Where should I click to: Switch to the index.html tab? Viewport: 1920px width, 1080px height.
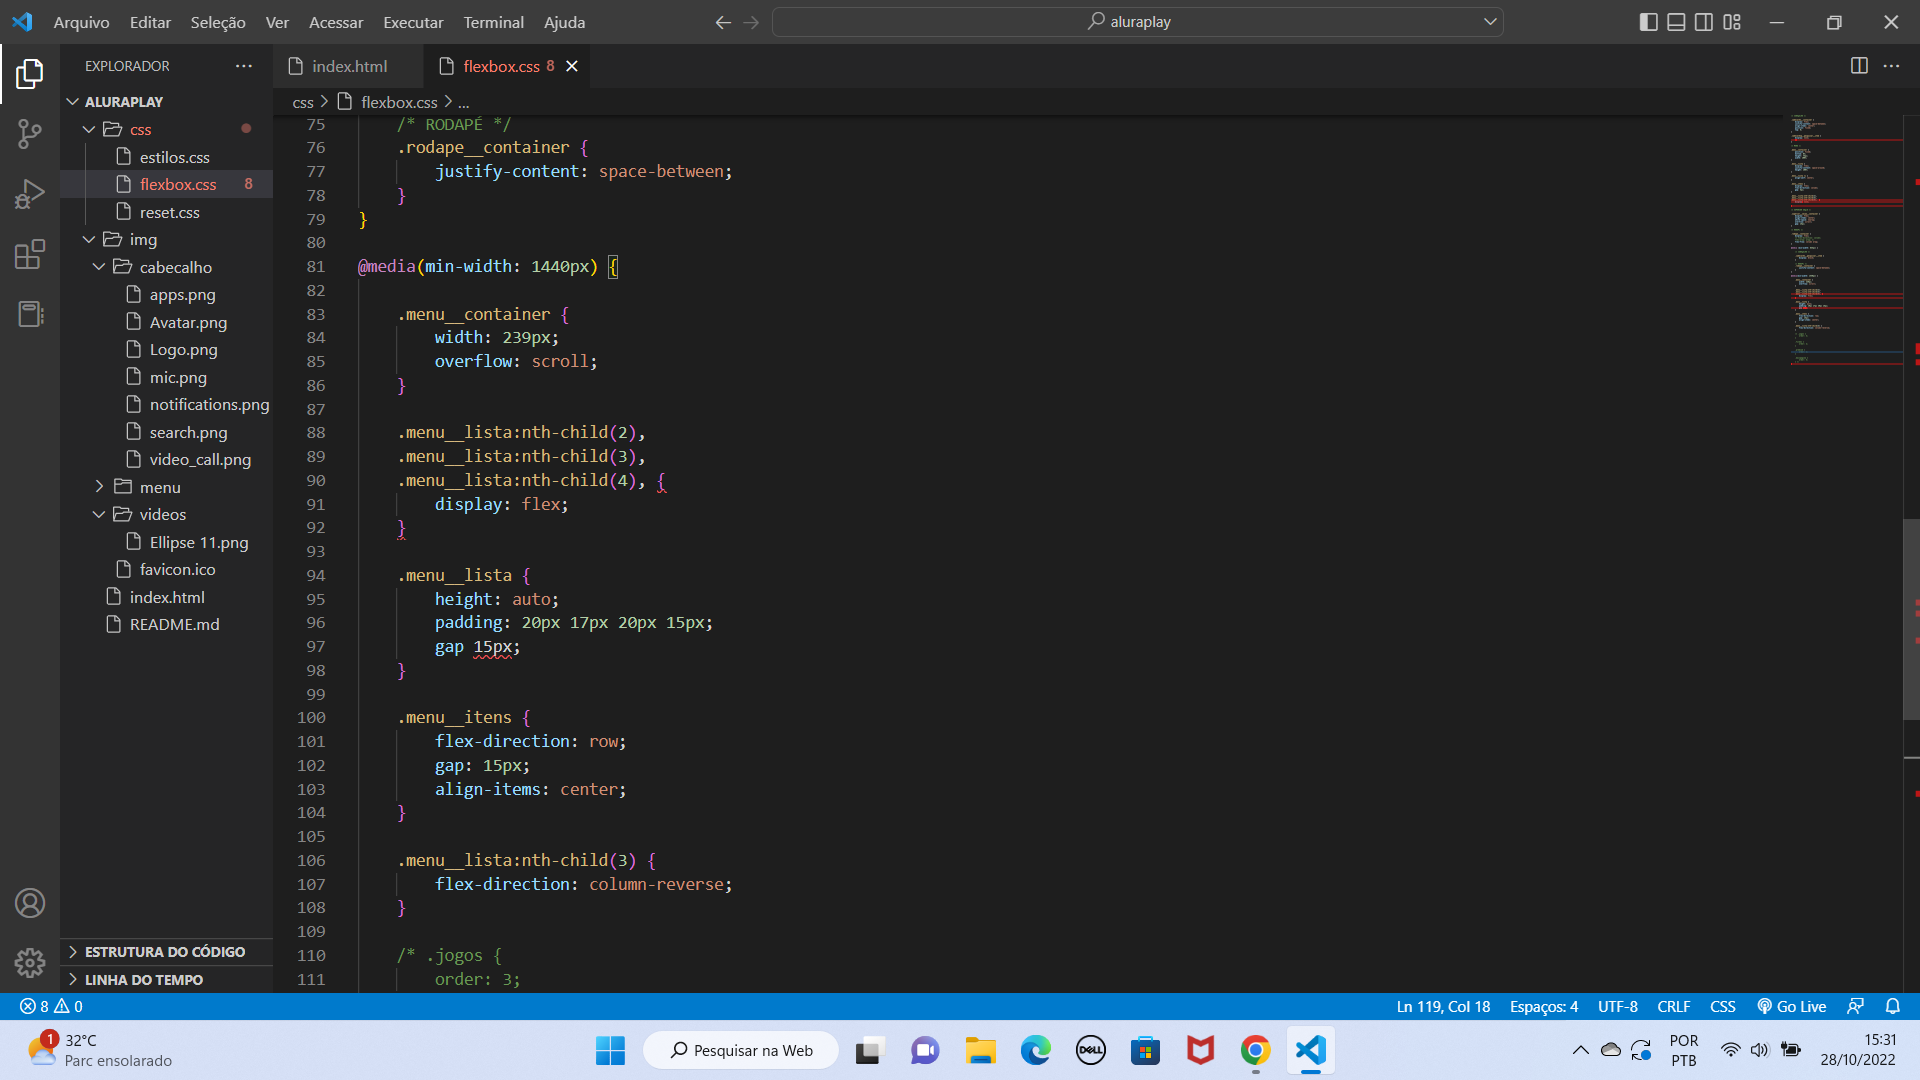click(x=349, y=66)
